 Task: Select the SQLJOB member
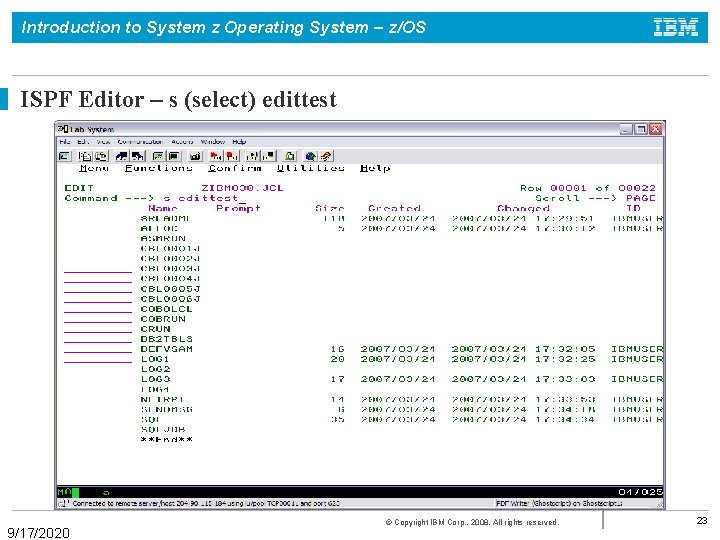click(163, 429)
